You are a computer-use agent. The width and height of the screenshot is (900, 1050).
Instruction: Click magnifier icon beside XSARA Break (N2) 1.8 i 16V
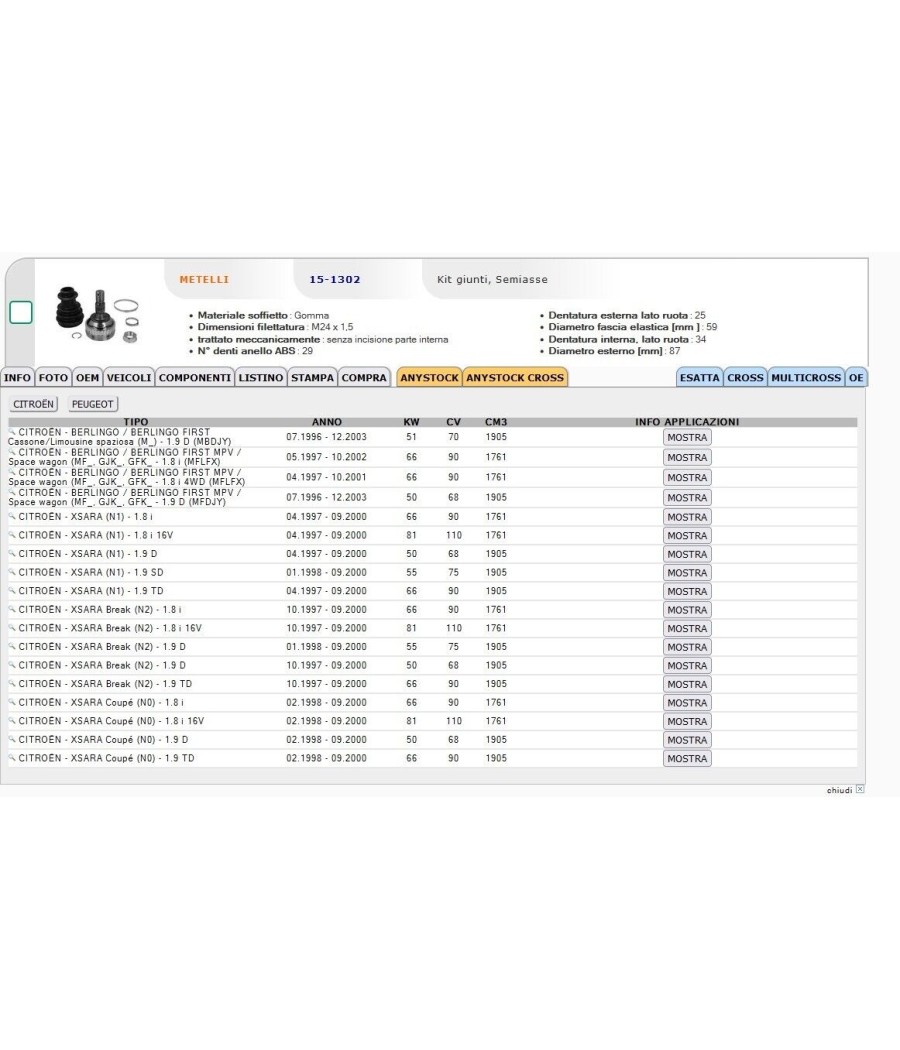pyautogui.click(x=12, y=627)
